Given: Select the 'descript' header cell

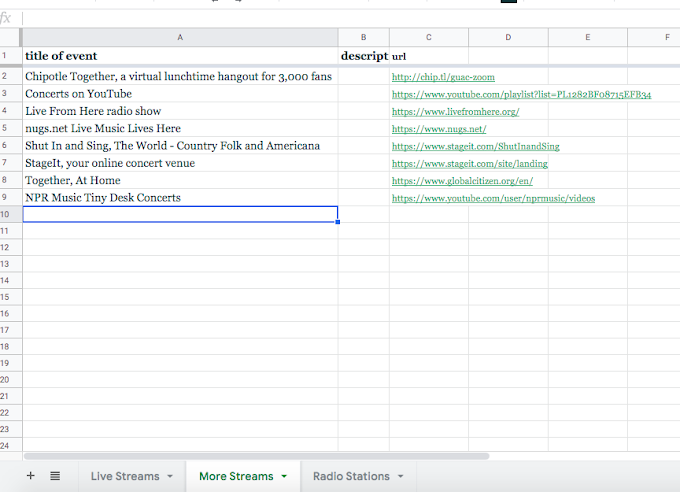Looking at the screenshot, I should pos(363,56).
